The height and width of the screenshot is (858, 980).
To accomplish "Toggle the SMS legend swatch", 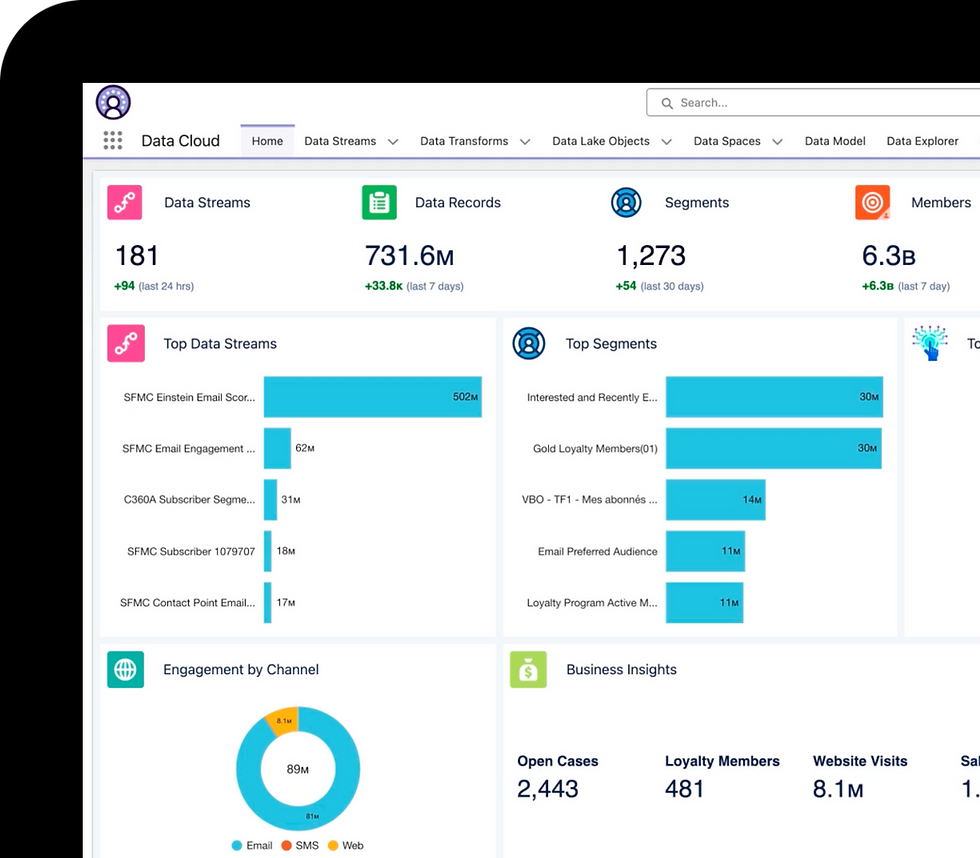I will point(286,846).
